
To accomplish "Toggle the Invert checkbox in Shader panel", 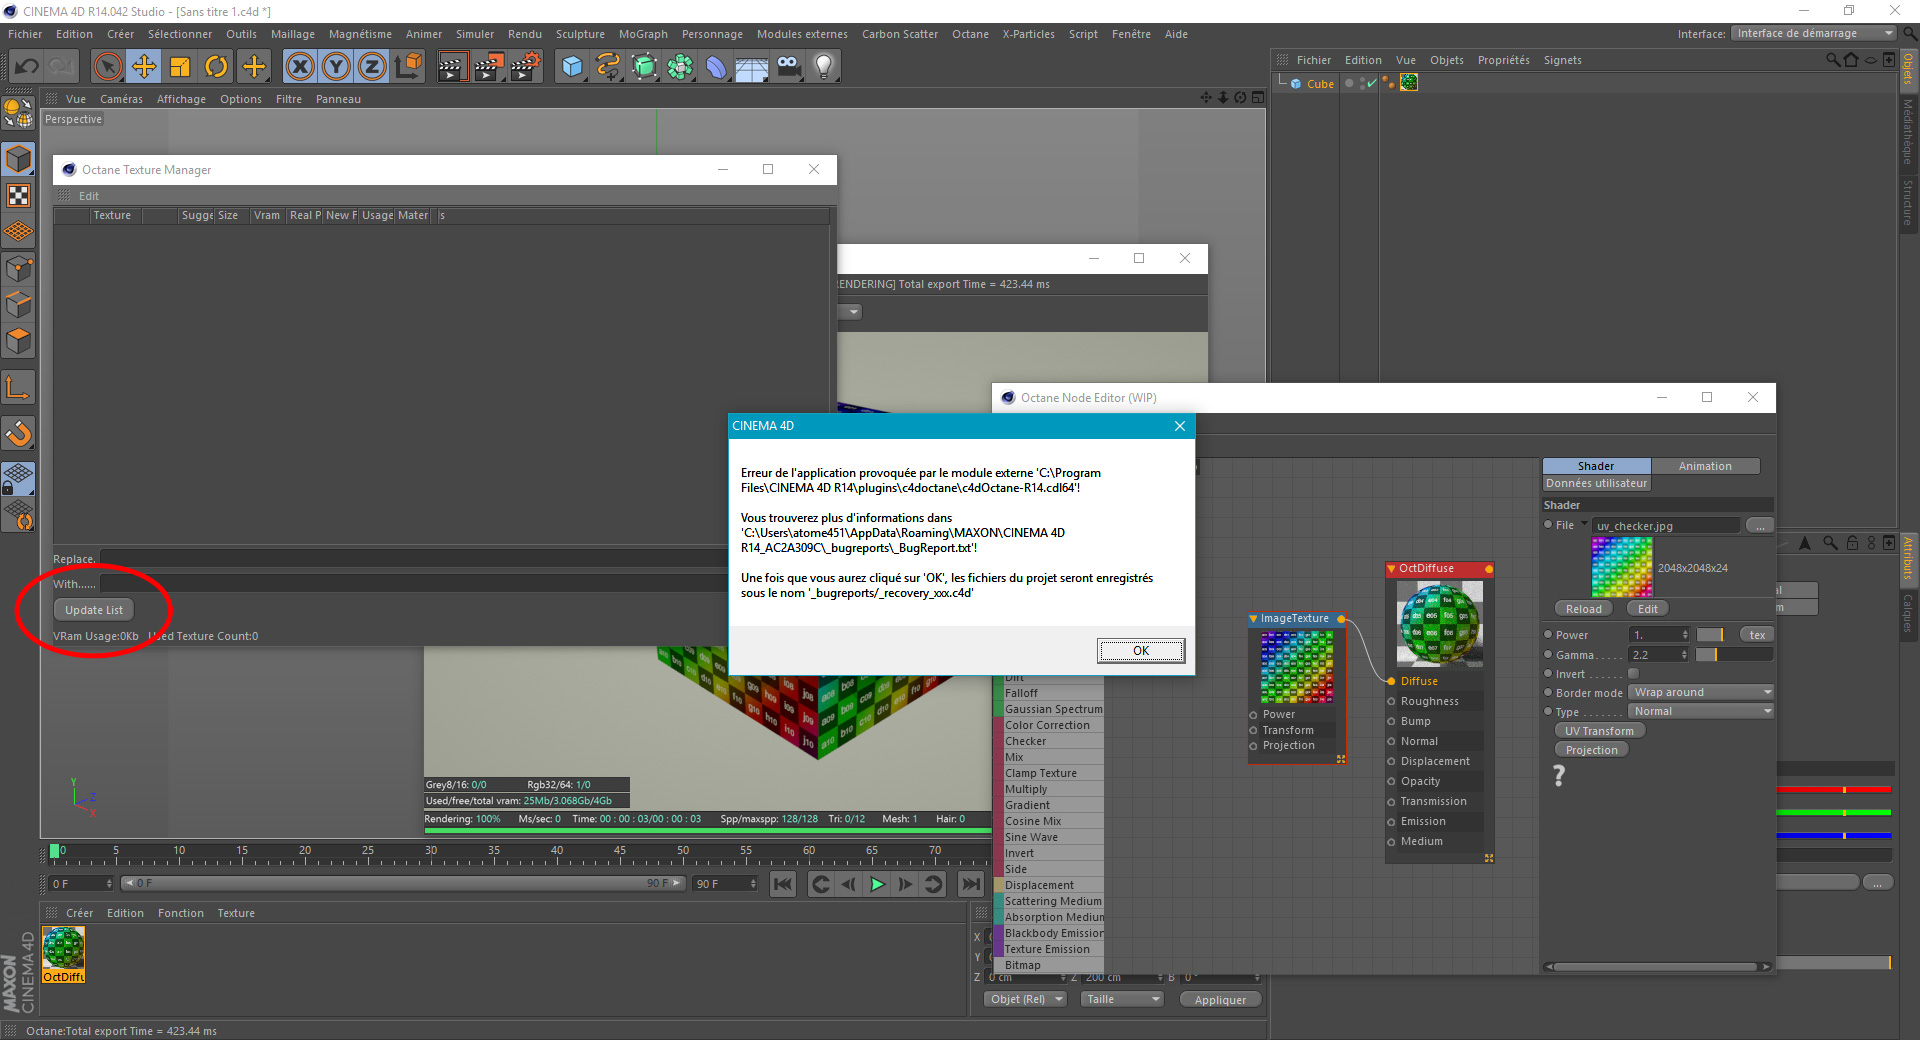I will pyautogui.click(x=1633, y=674).
